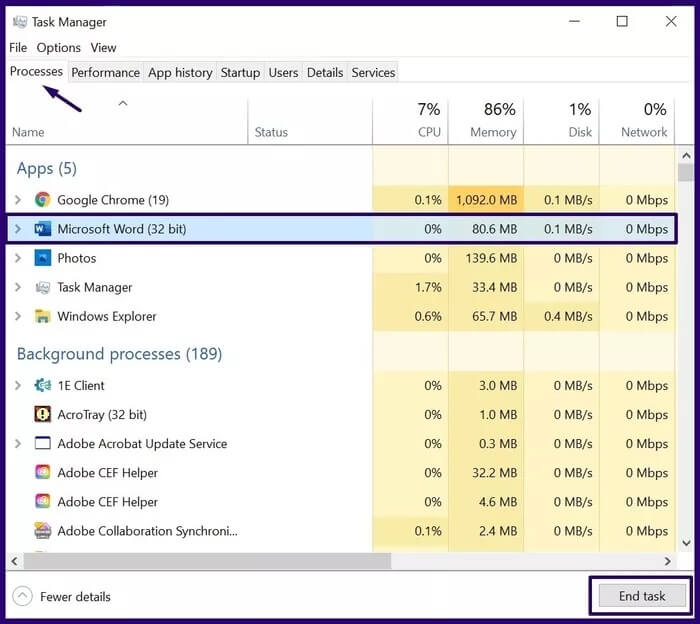The height and width of the screenshot is (624, 700).
Task: Sort by the CPU column header
Action: click(410, 121)
